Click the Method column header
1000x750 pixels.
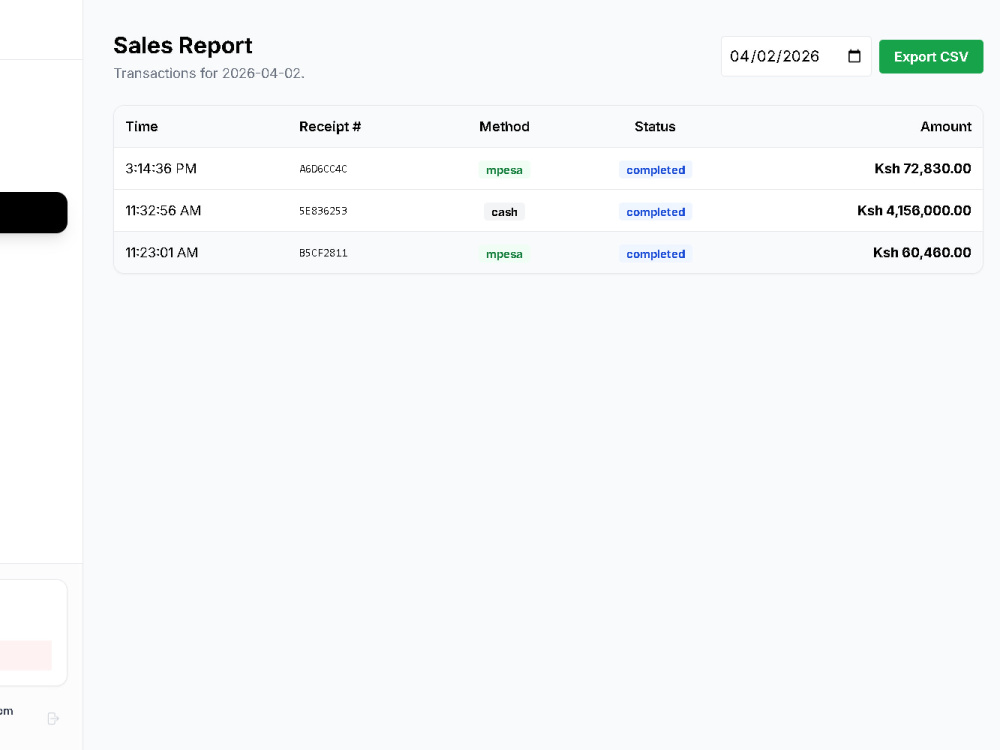tap(504, 126)
